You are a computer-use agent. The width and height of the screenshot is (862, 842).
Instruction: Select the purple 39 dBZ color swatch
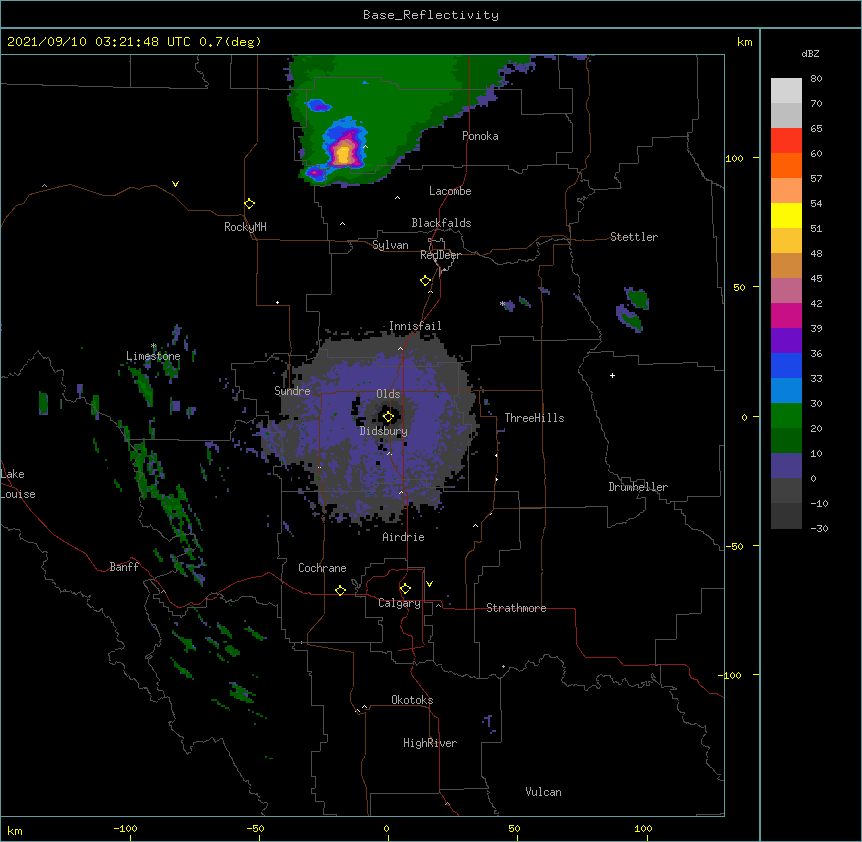click(786, 340)
